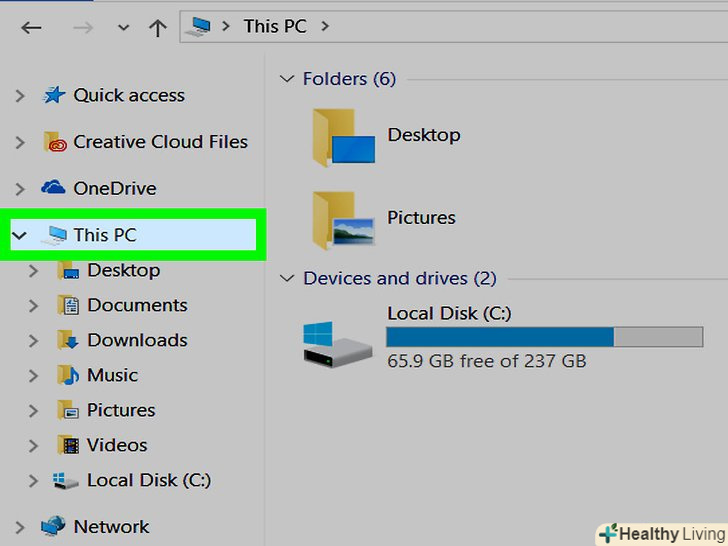This screenshot has width=728, height=546.
Task: Select Pictures in the sidebar tree
Action: click(121, 410)
